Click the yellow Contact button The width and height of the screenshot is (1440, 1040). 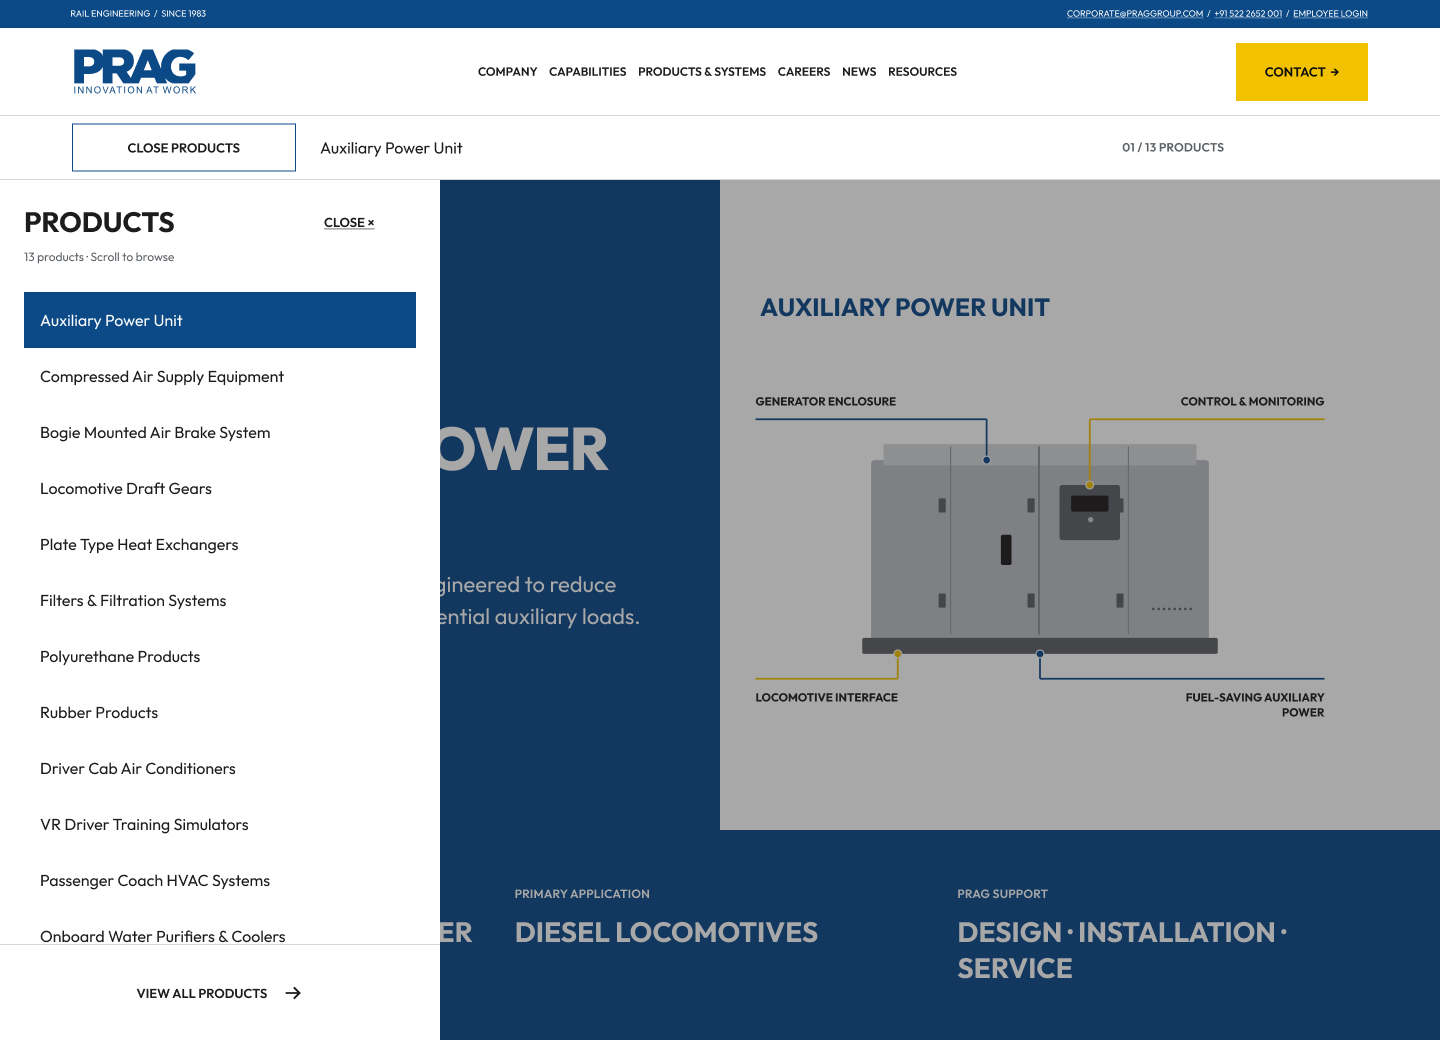click(x=1302, y=72)
